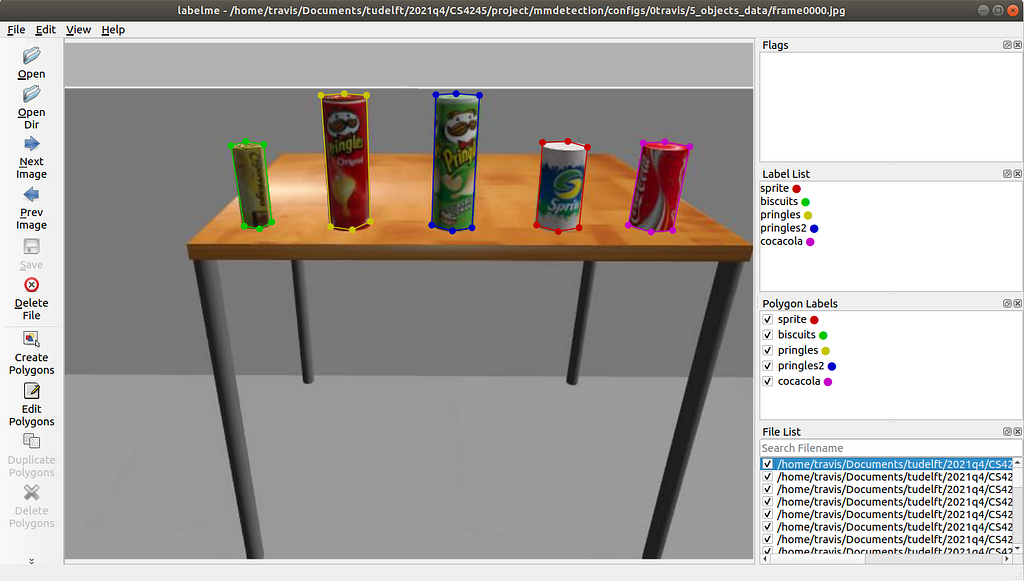The height and width of the screenshot is (581, 1024).
Task: Float the Polygon Labels panel
Action: point(1007,304)
